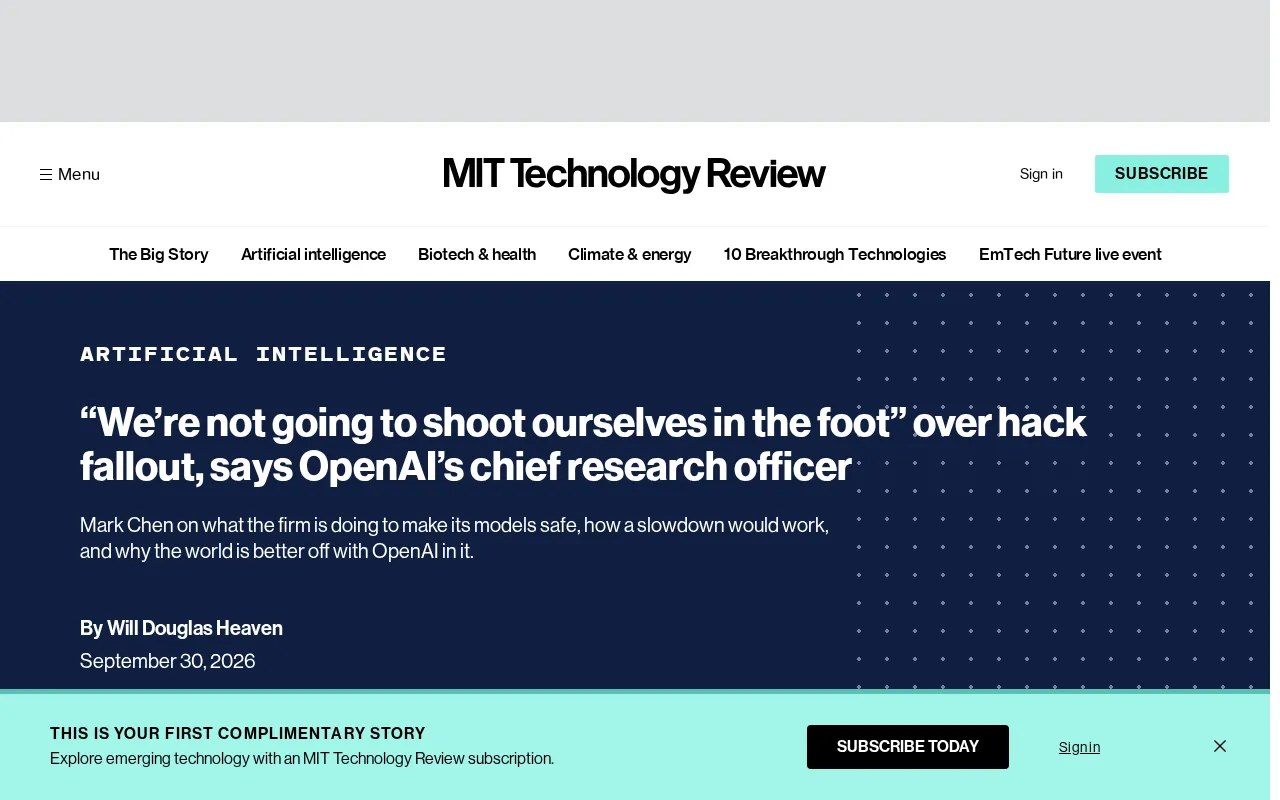This screenshot has height=800, width=1280.
Task: Click Sign in in the header
Action: (1041, 174)
